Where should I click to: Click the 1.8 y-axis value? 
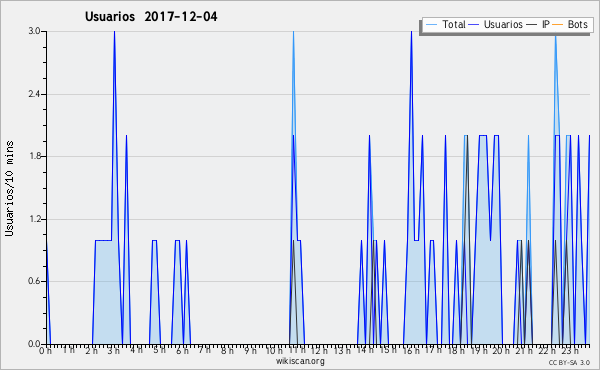click(x=34, y=156)
